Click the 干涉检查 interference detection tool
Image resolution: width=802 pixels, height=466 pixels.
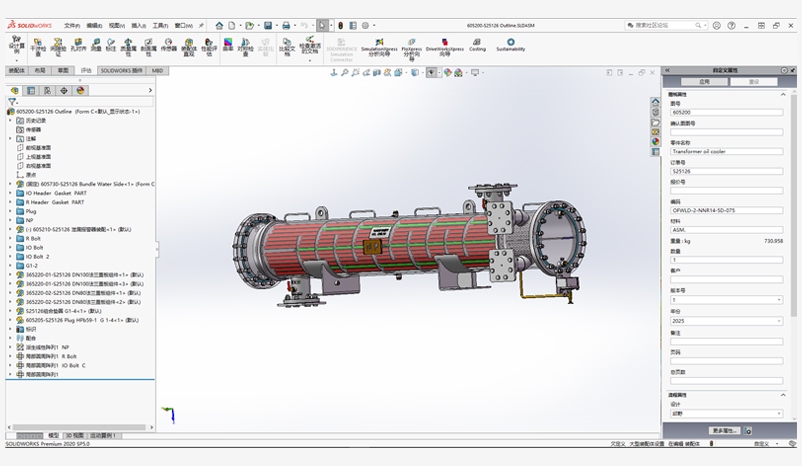point(38,47)
